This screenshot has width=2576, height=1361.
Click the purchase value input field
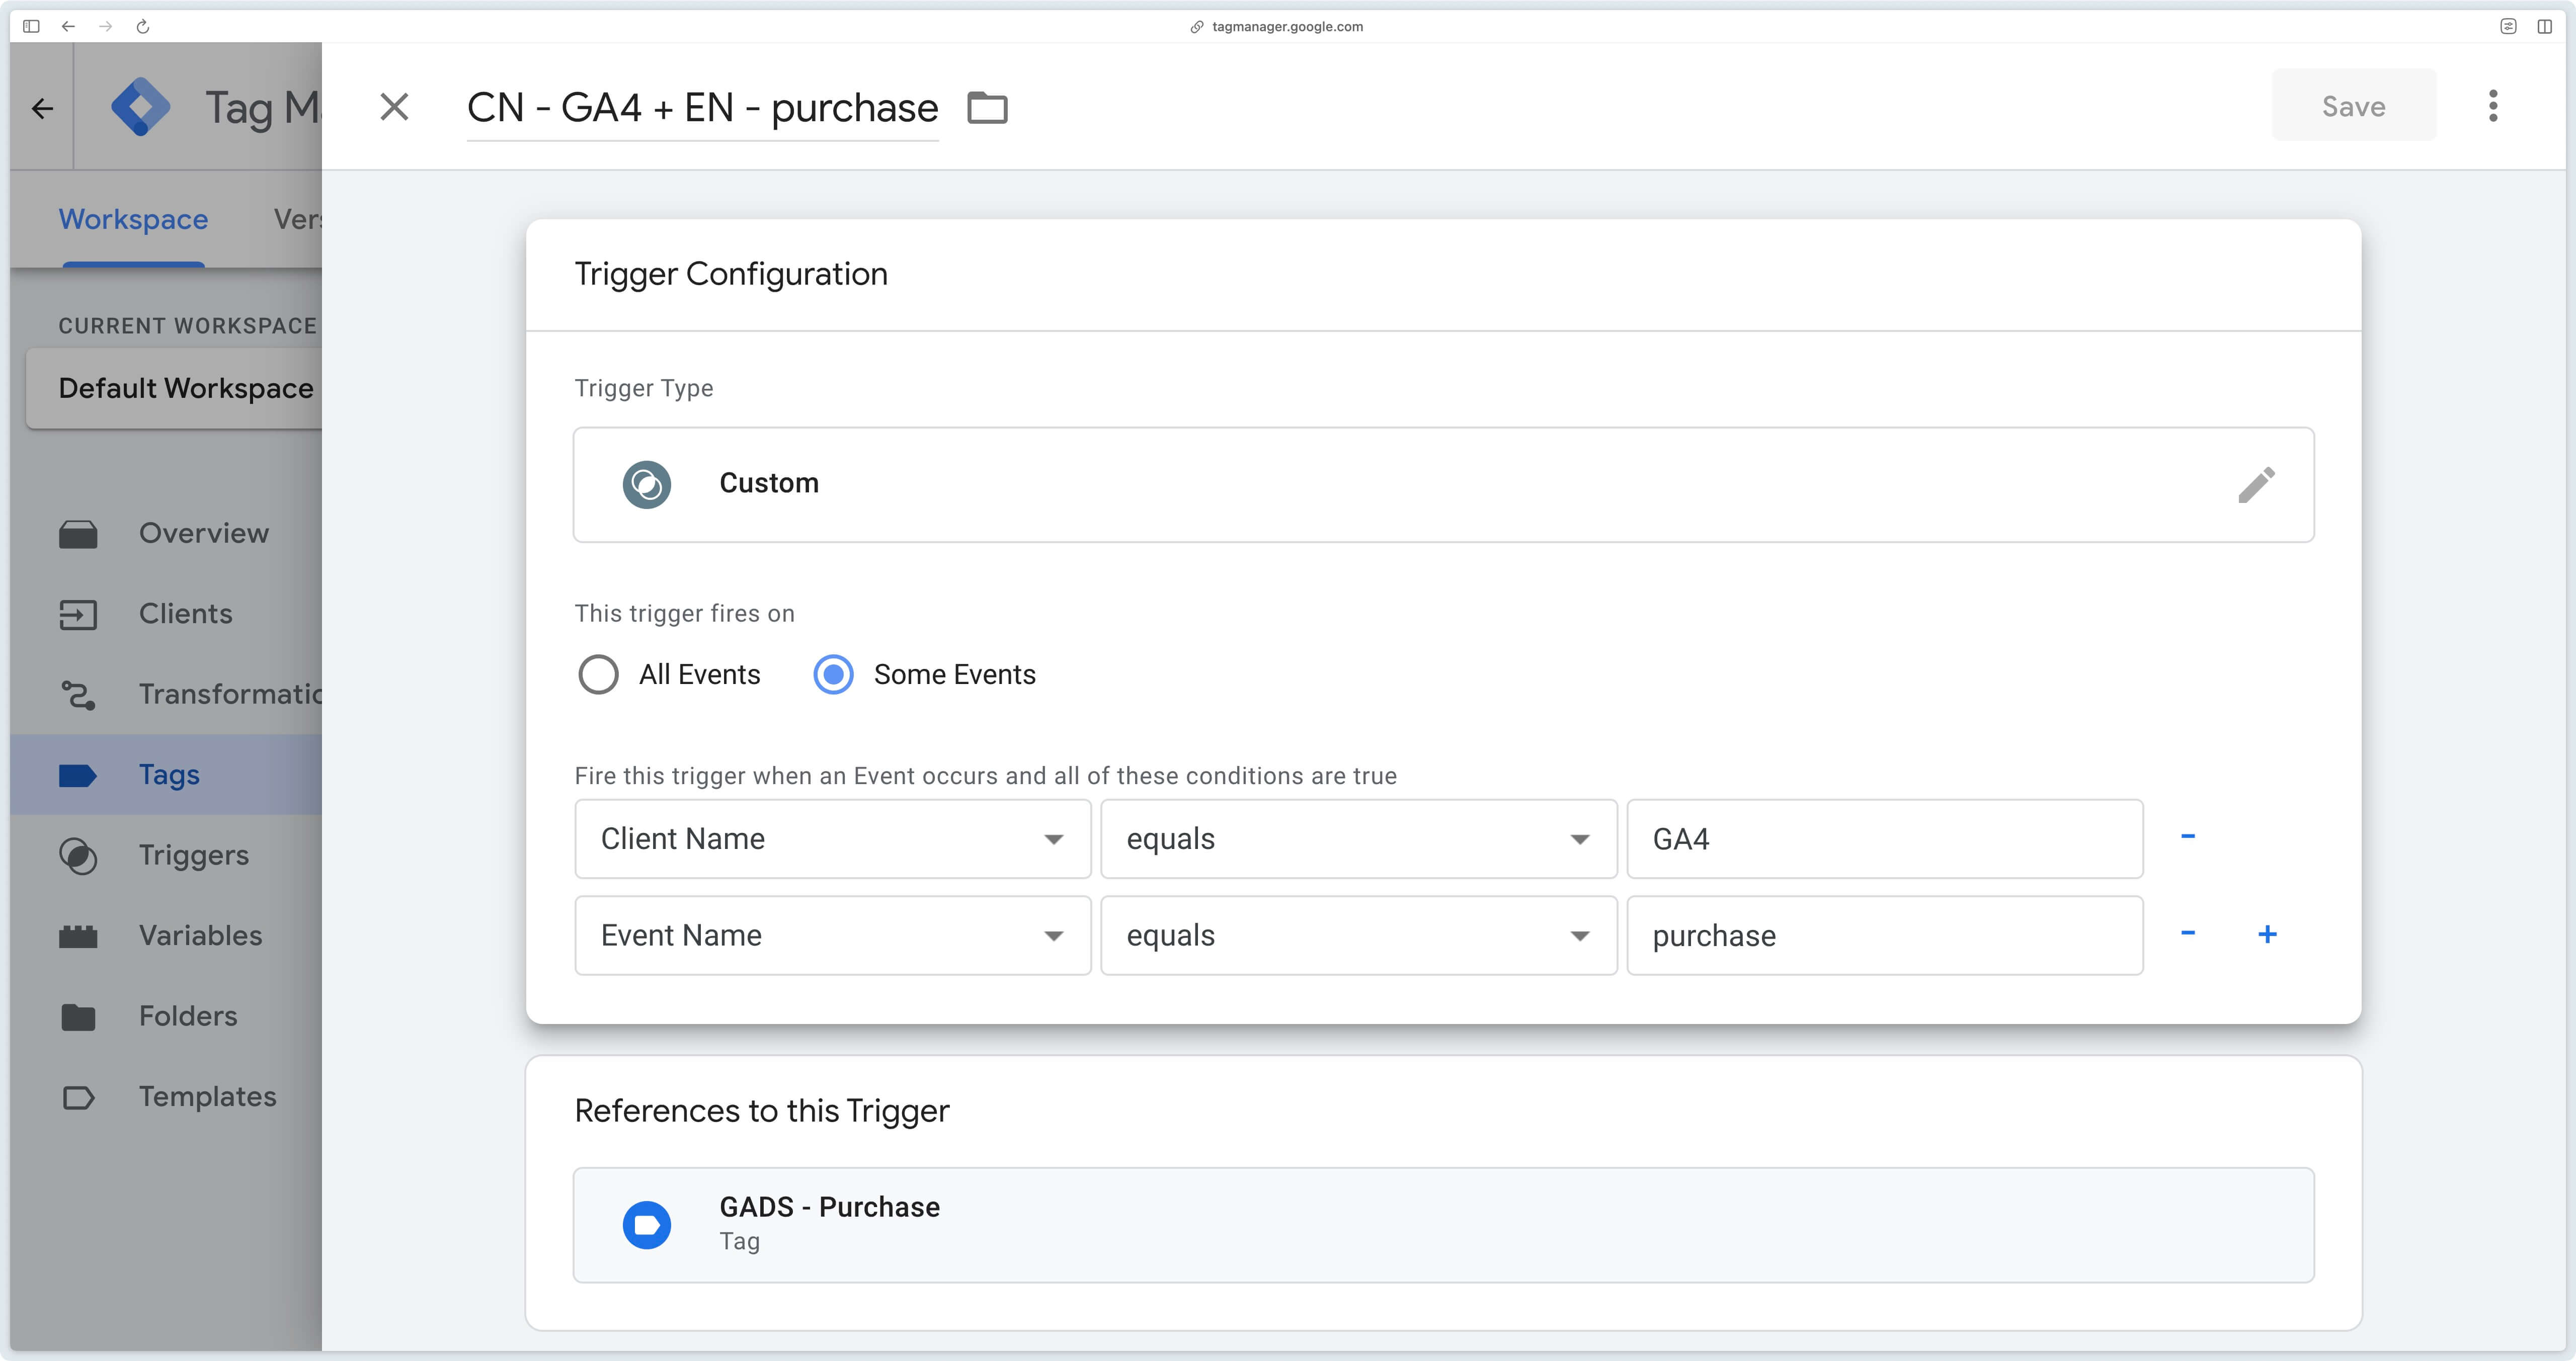[x=1884, y=936]
